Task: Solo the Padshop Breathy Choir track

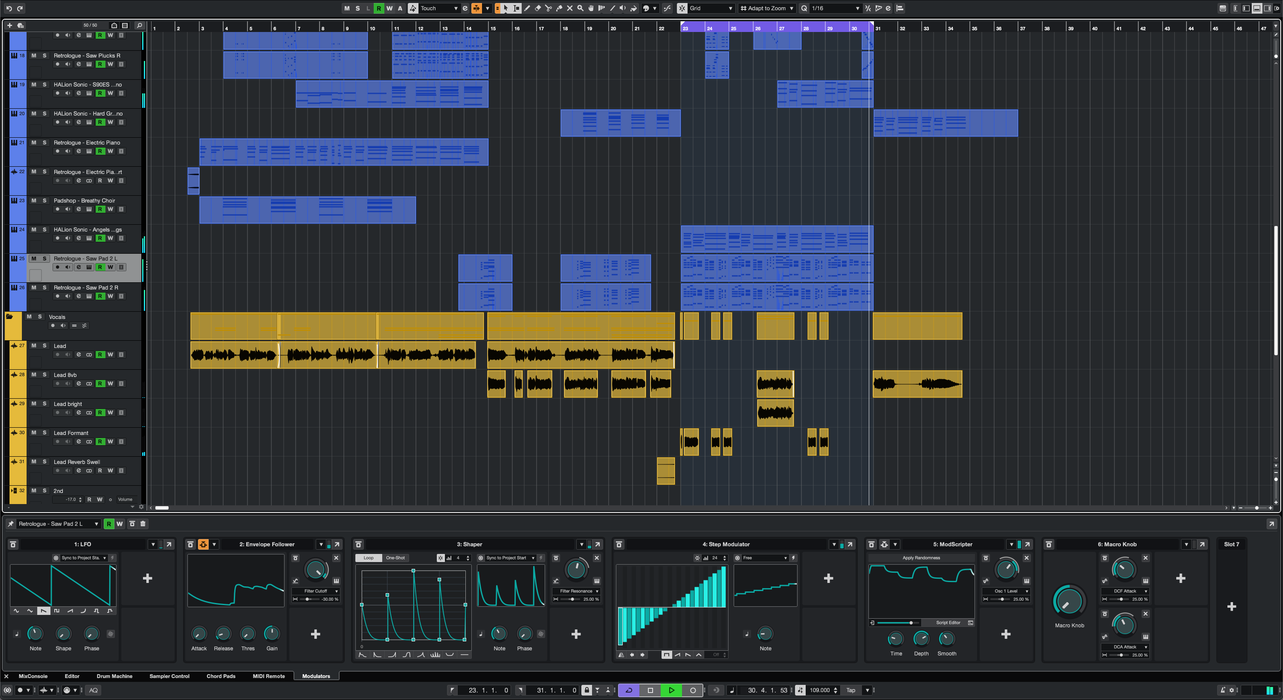Action: pos(44,200)
